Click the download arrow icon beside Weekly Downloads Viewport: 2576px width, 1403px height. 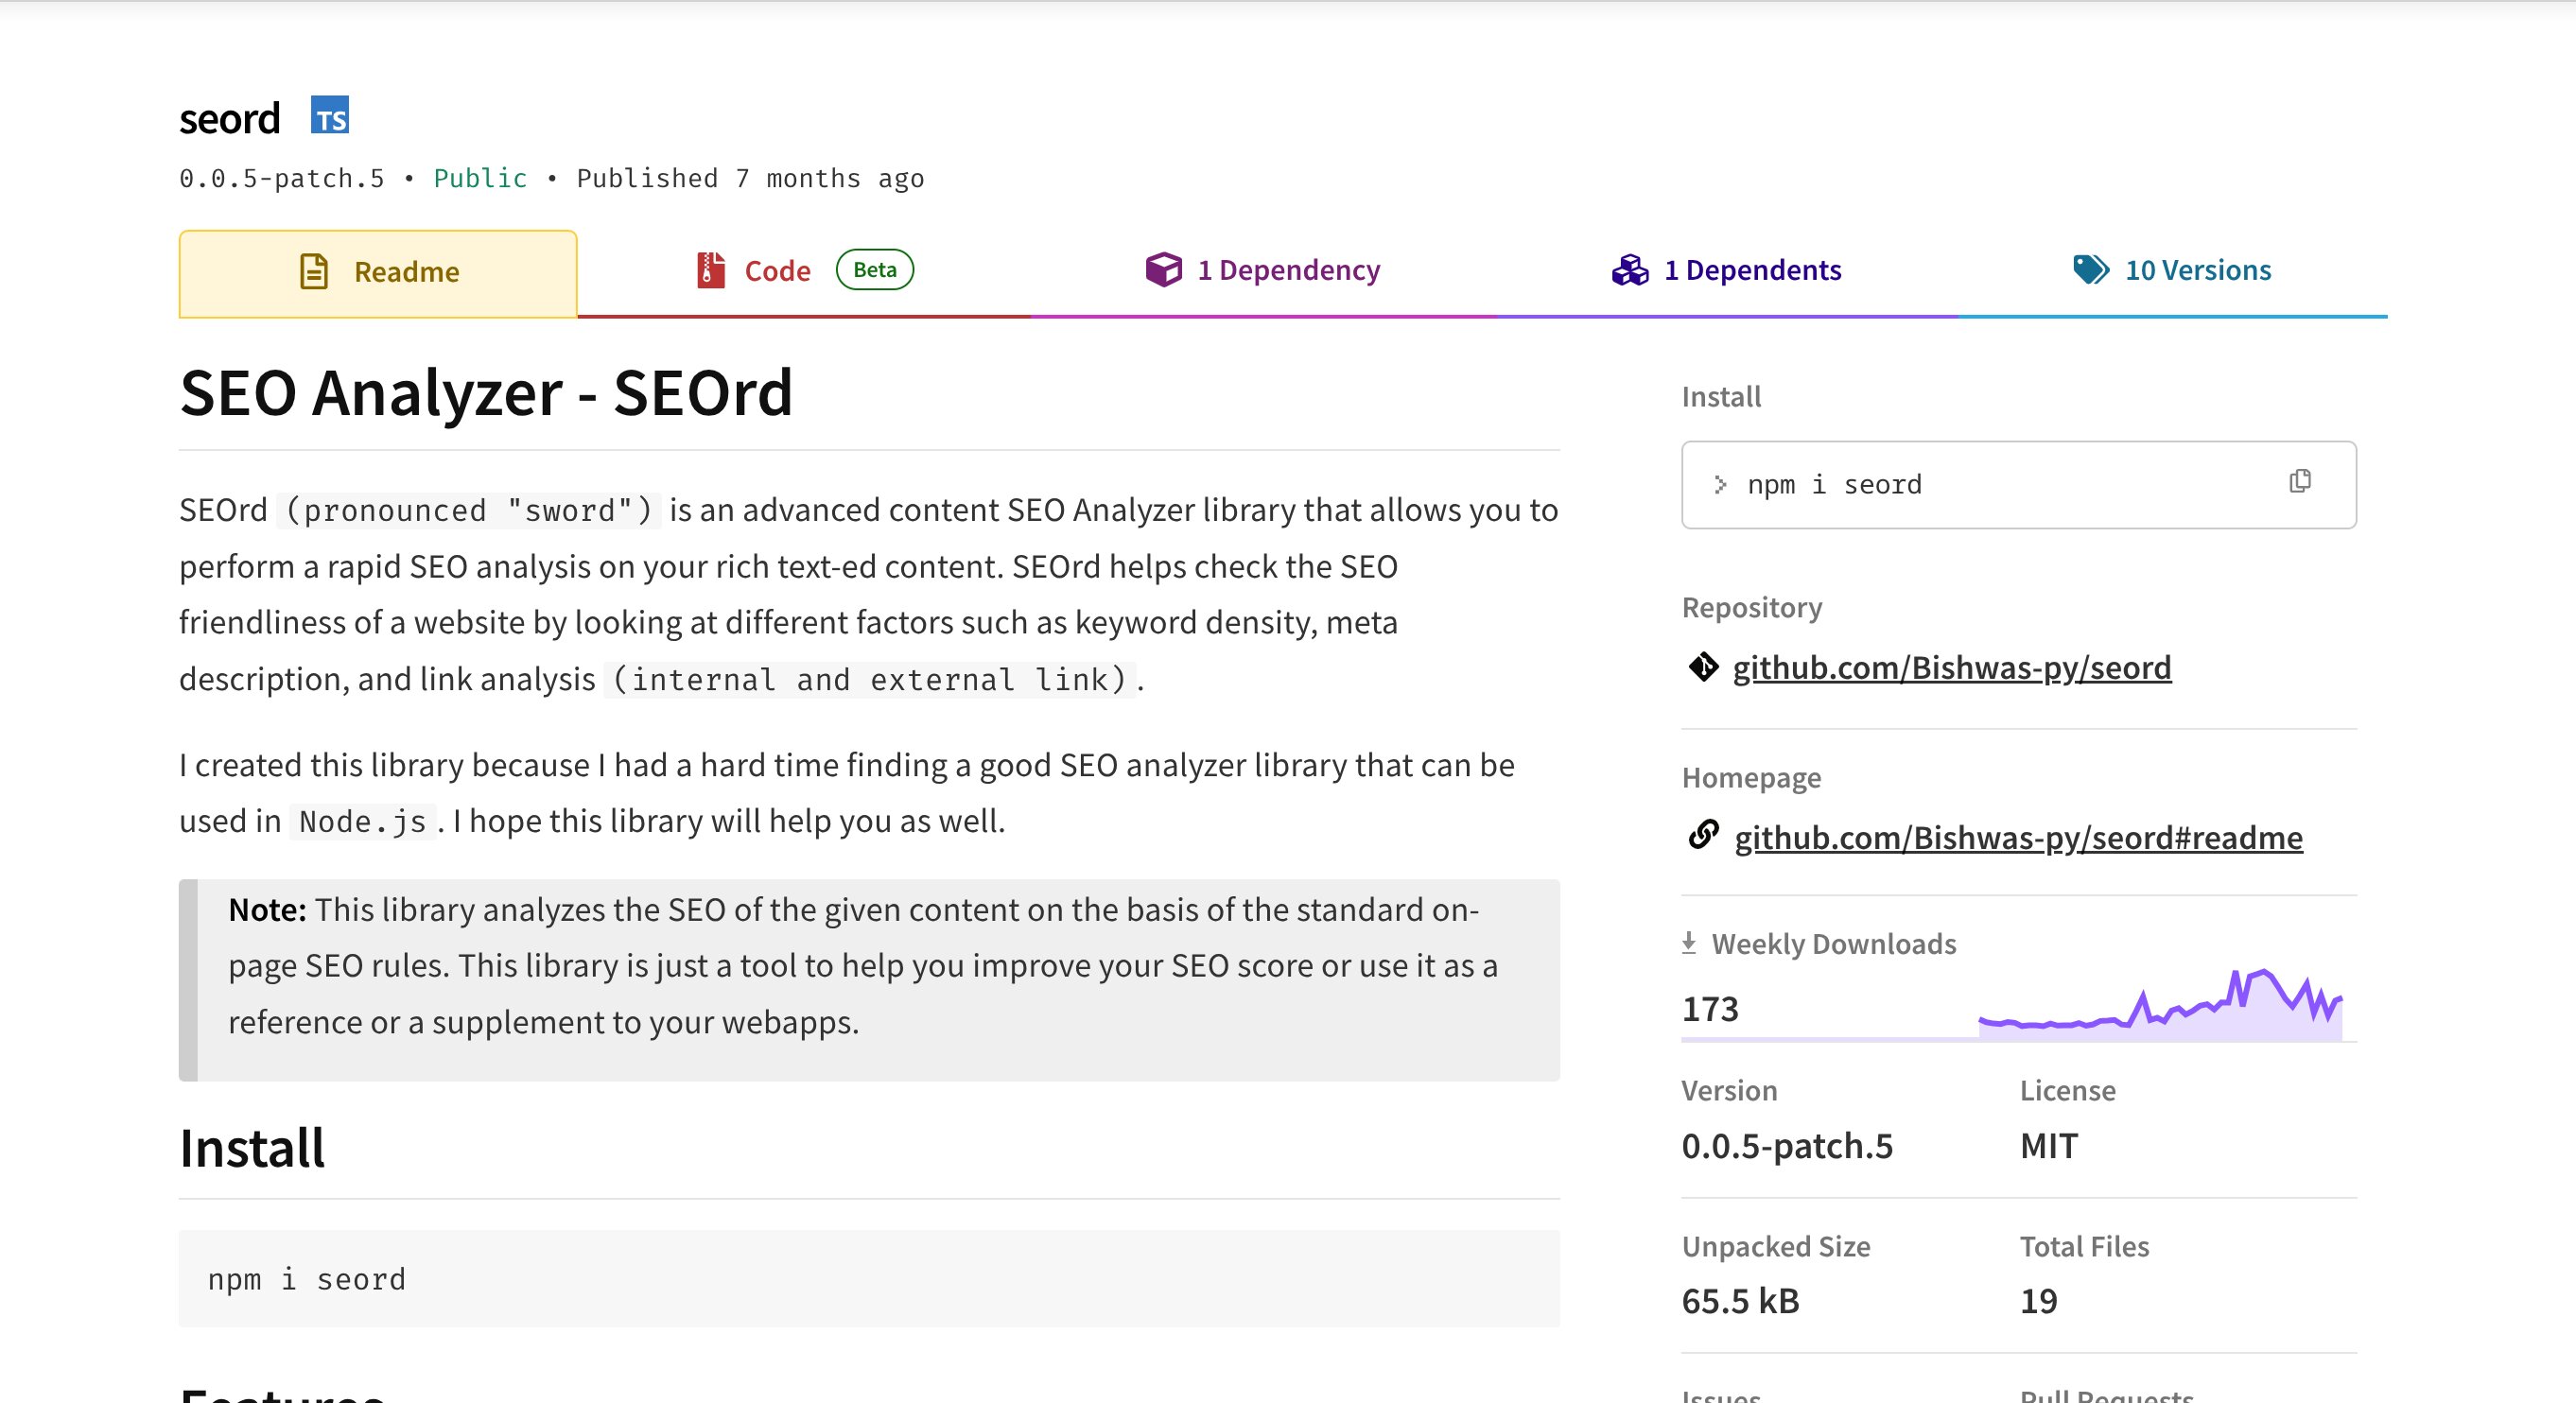1690,941
